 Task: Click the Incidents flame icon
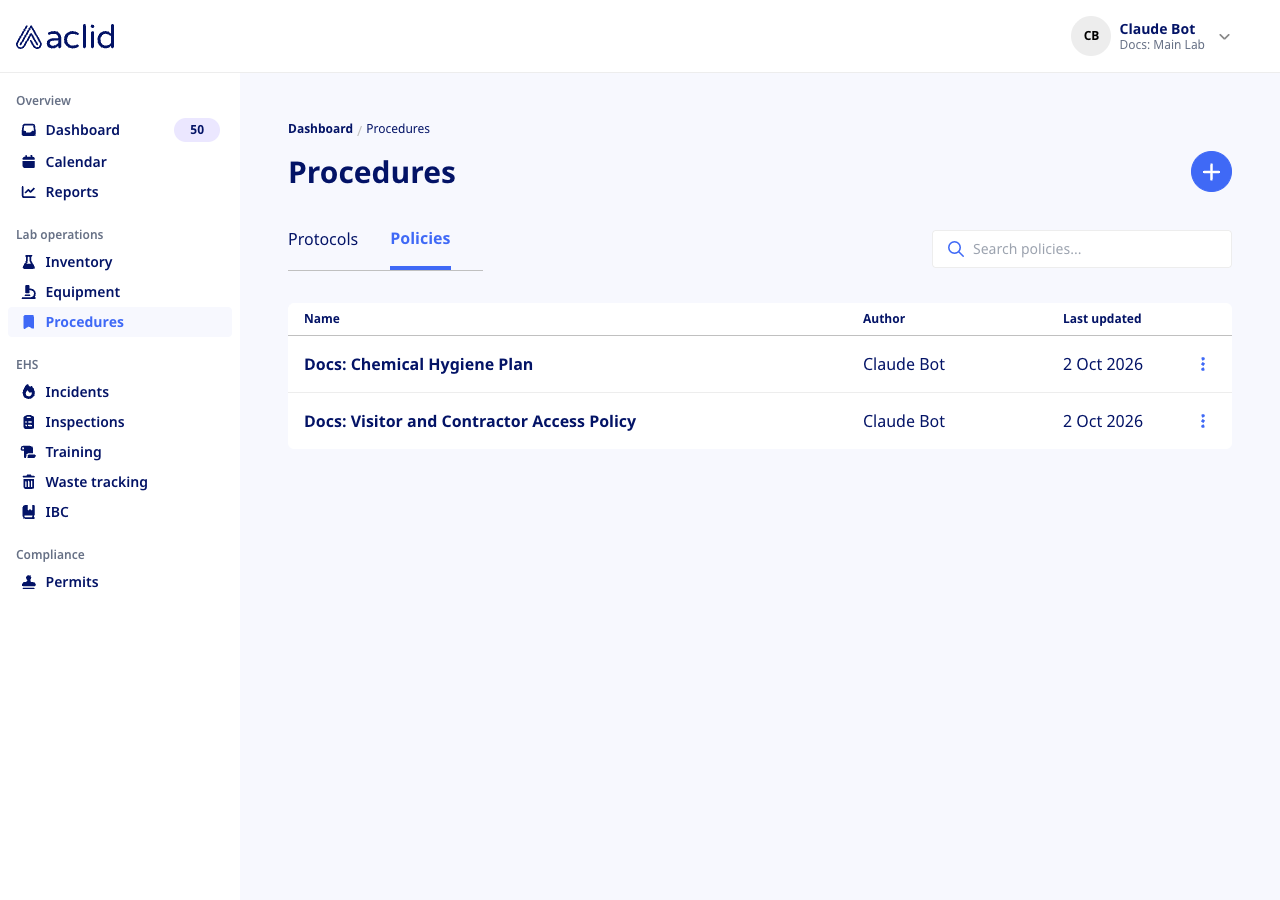[x=29, y=392]
